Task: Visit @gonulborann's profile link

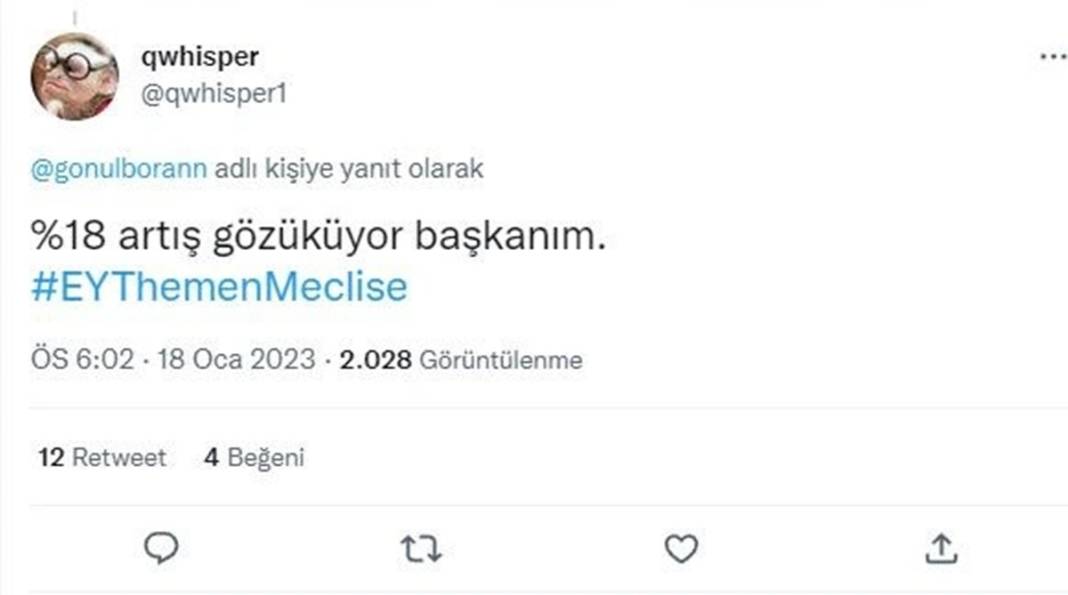Action: coord(115,169)
